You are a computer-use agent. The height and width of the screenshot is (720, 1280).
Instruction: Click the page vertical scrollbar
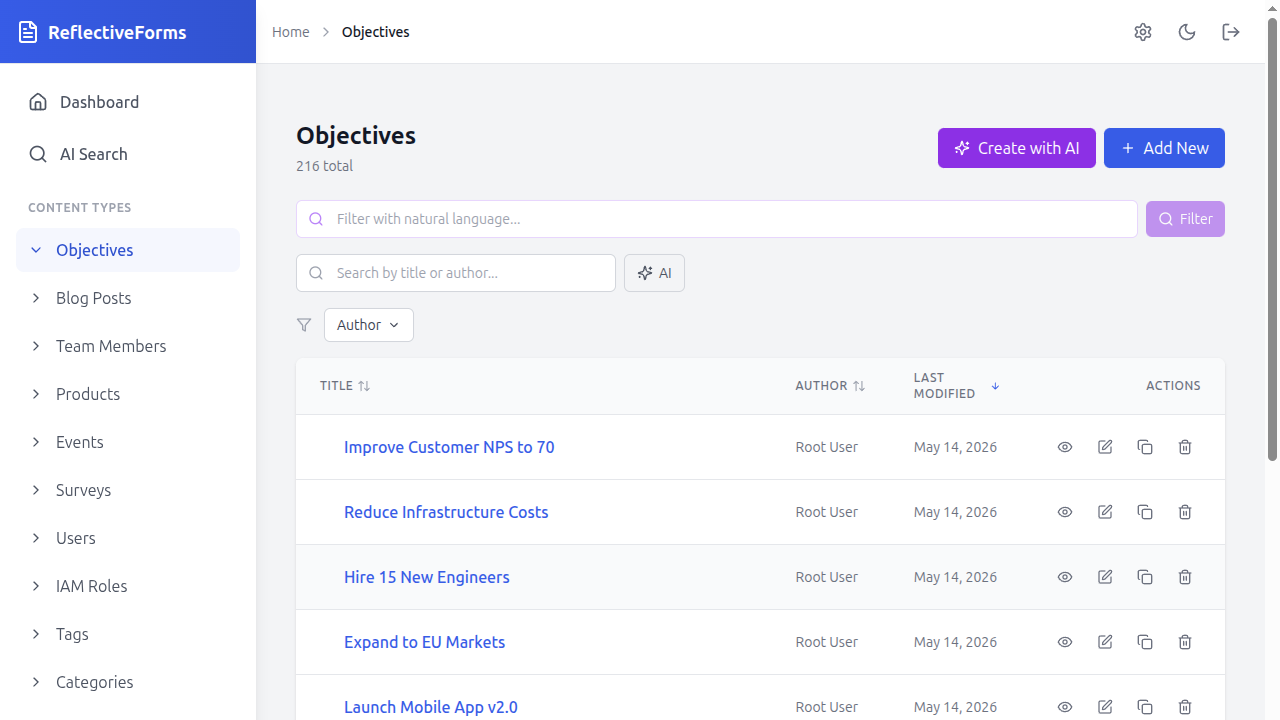(x=1272, y=240)
